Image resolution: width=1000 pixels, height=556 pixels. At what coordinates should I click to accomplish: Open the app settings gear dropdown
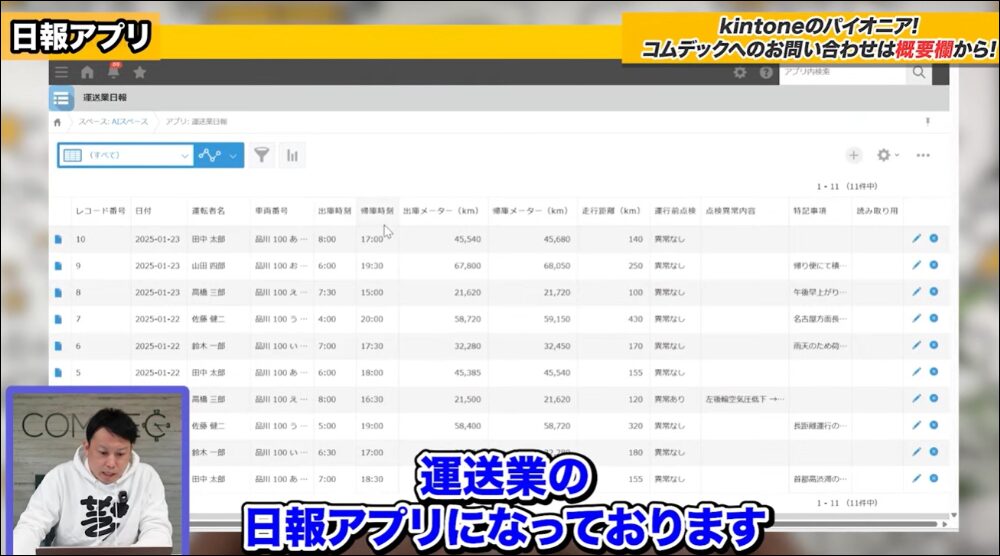887,155
